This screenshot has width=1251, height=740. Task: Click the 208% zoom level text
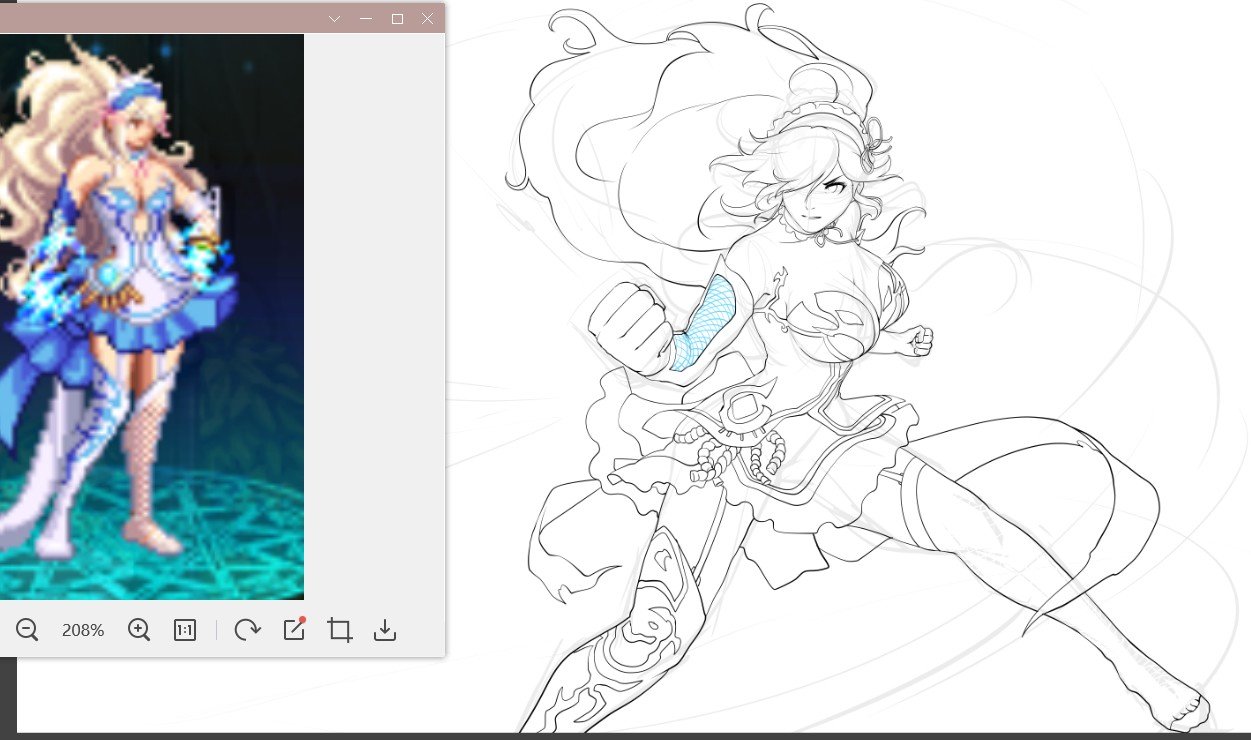tap(83, 631)
